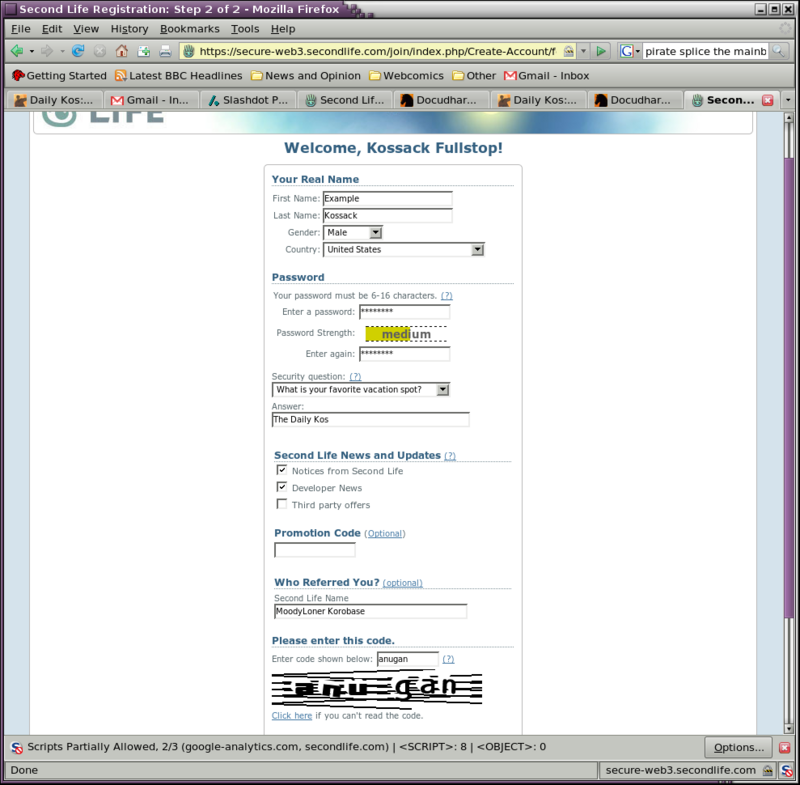Click the lock icon in the address bar
The width and height of the screenshot is (800, 785).
coord(568,51)
